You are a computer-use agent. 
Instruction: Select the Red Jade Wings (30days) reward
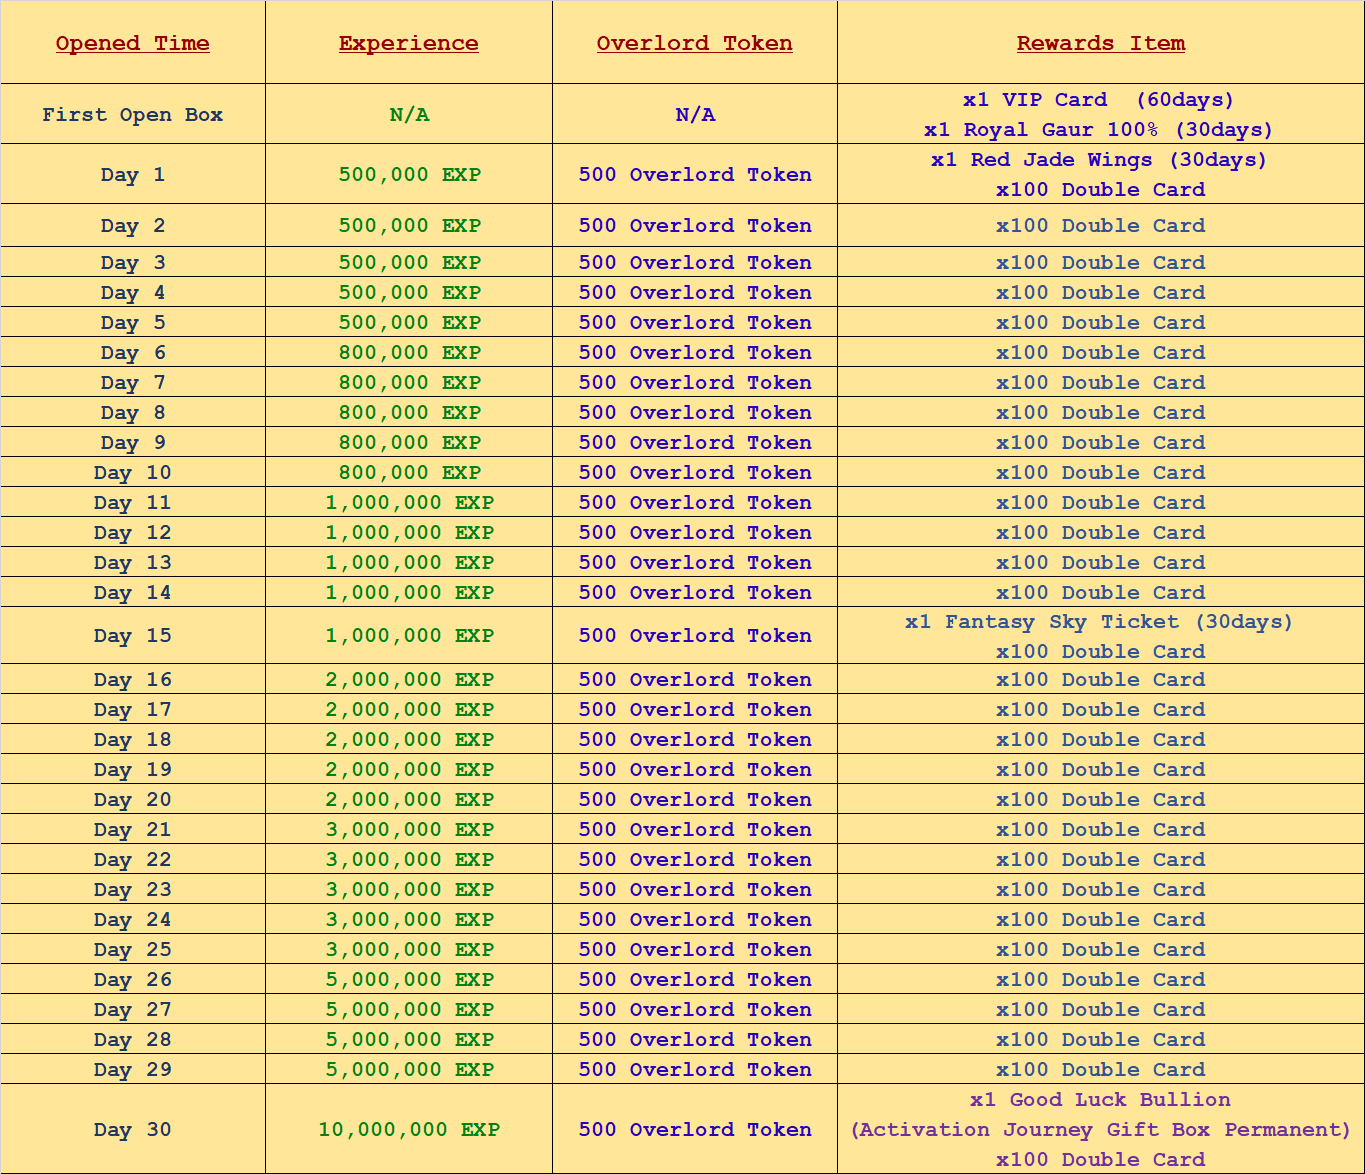click(x=1098, y=160)
